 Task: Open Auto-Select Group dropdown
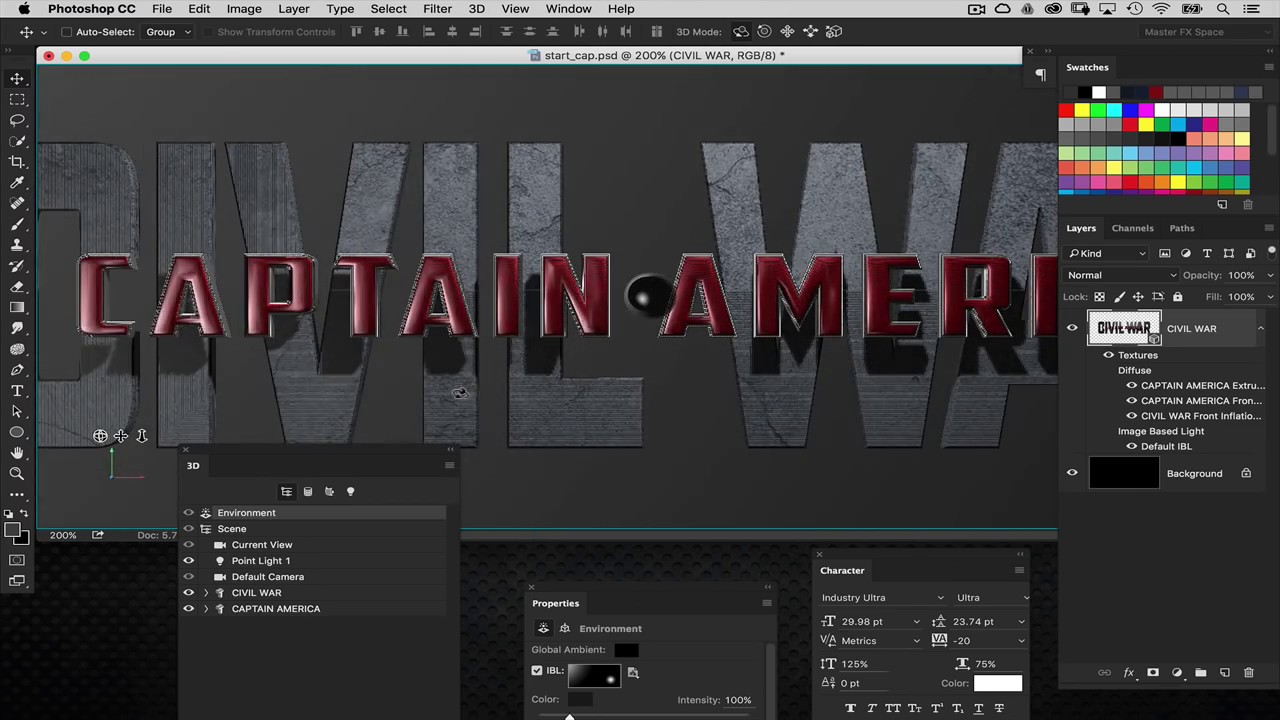(x=168, y=32)
